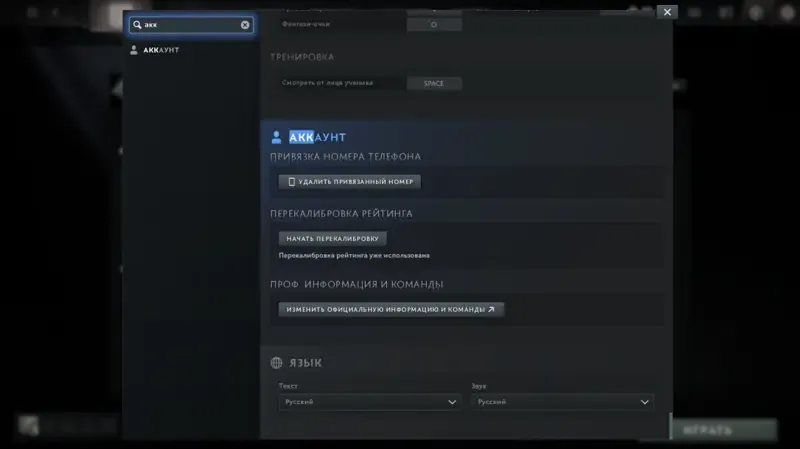Screen dimensions: 800x449
Task: Click the SPACE keybind button
Action: (434, 83)
